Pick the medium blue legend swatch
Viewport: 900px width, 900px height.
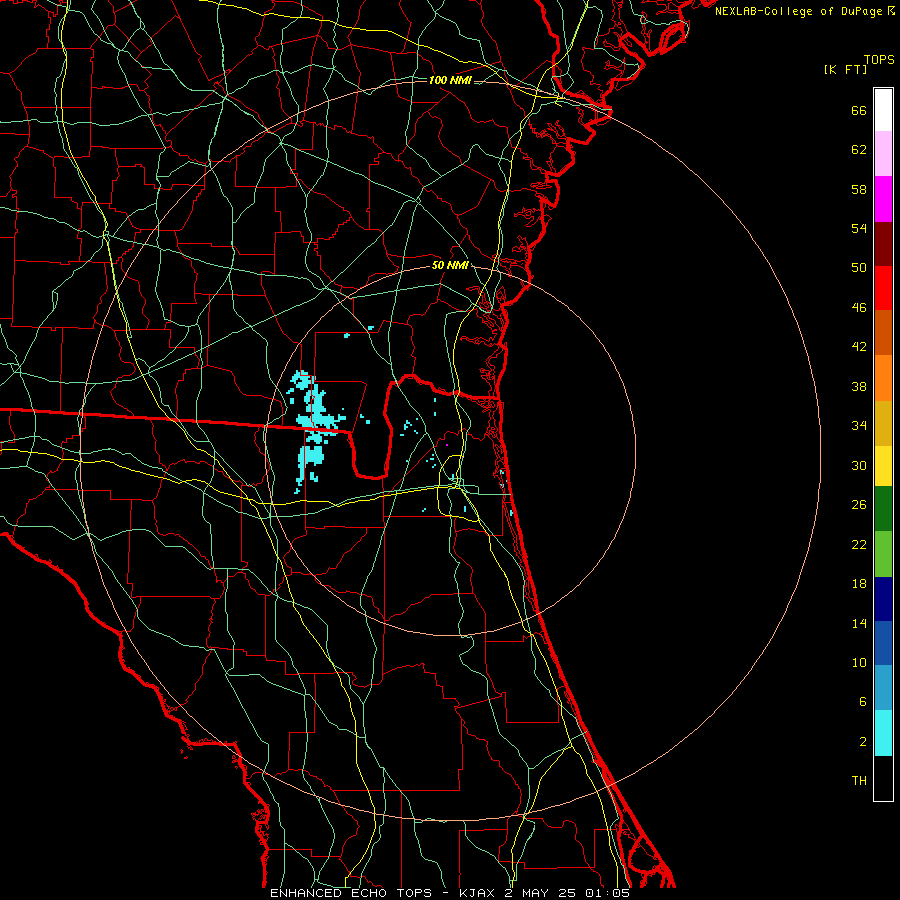(883, 643)
